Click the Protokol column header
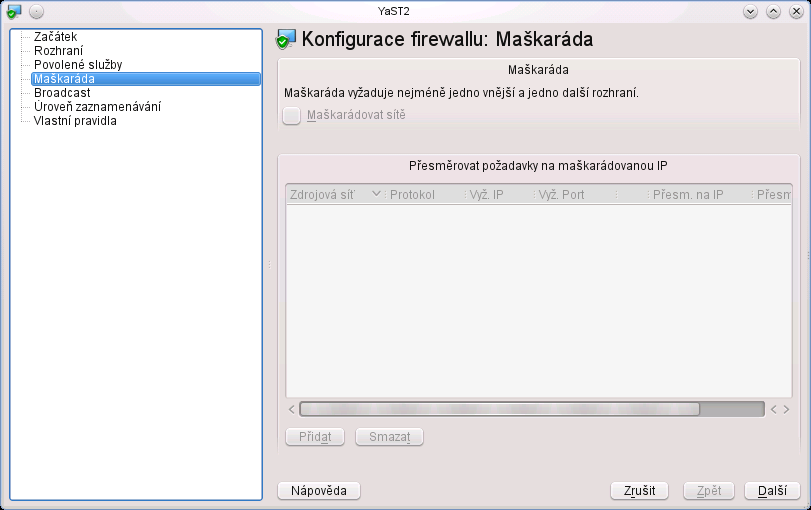Screen dimensions: 811x510 tap(424, 195)
